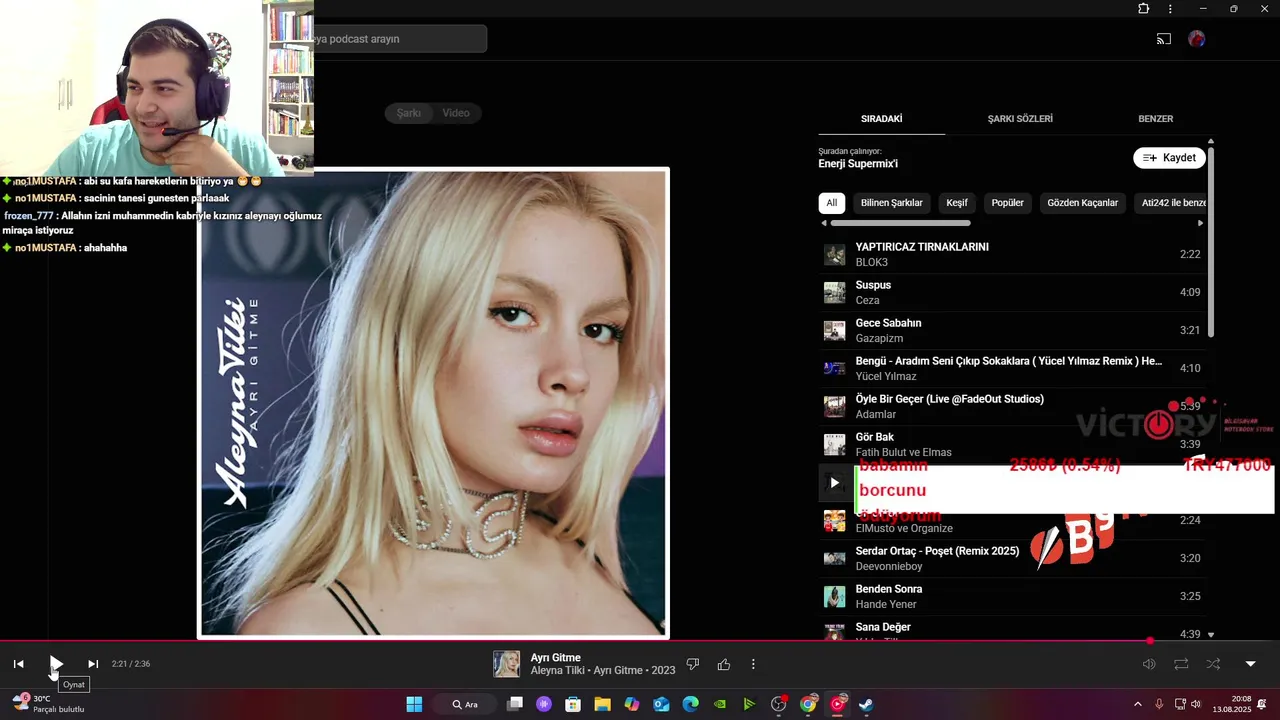Open the account profile avatar
Image resolution: width=1280 pixels, height=720 pixels.
click(1197, 39)
